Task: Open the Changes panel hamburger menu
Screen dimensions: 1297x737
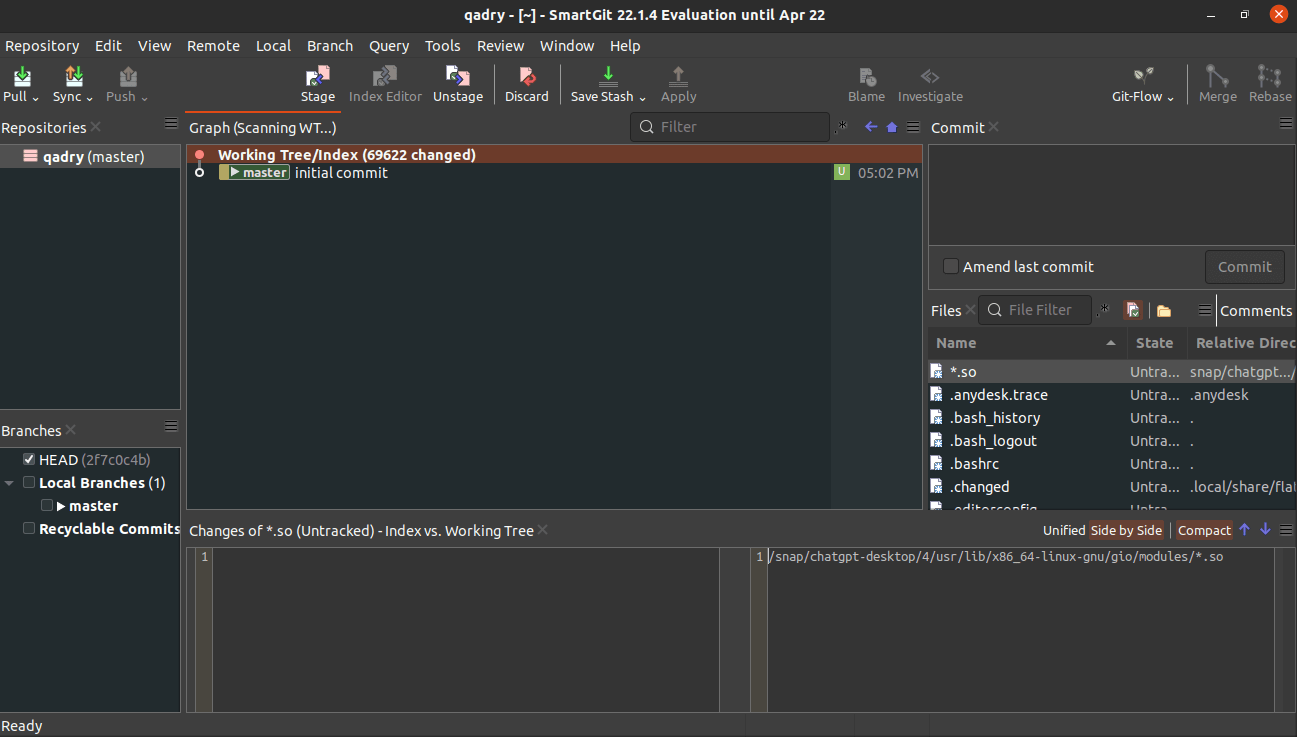Action: [1286, 530]
